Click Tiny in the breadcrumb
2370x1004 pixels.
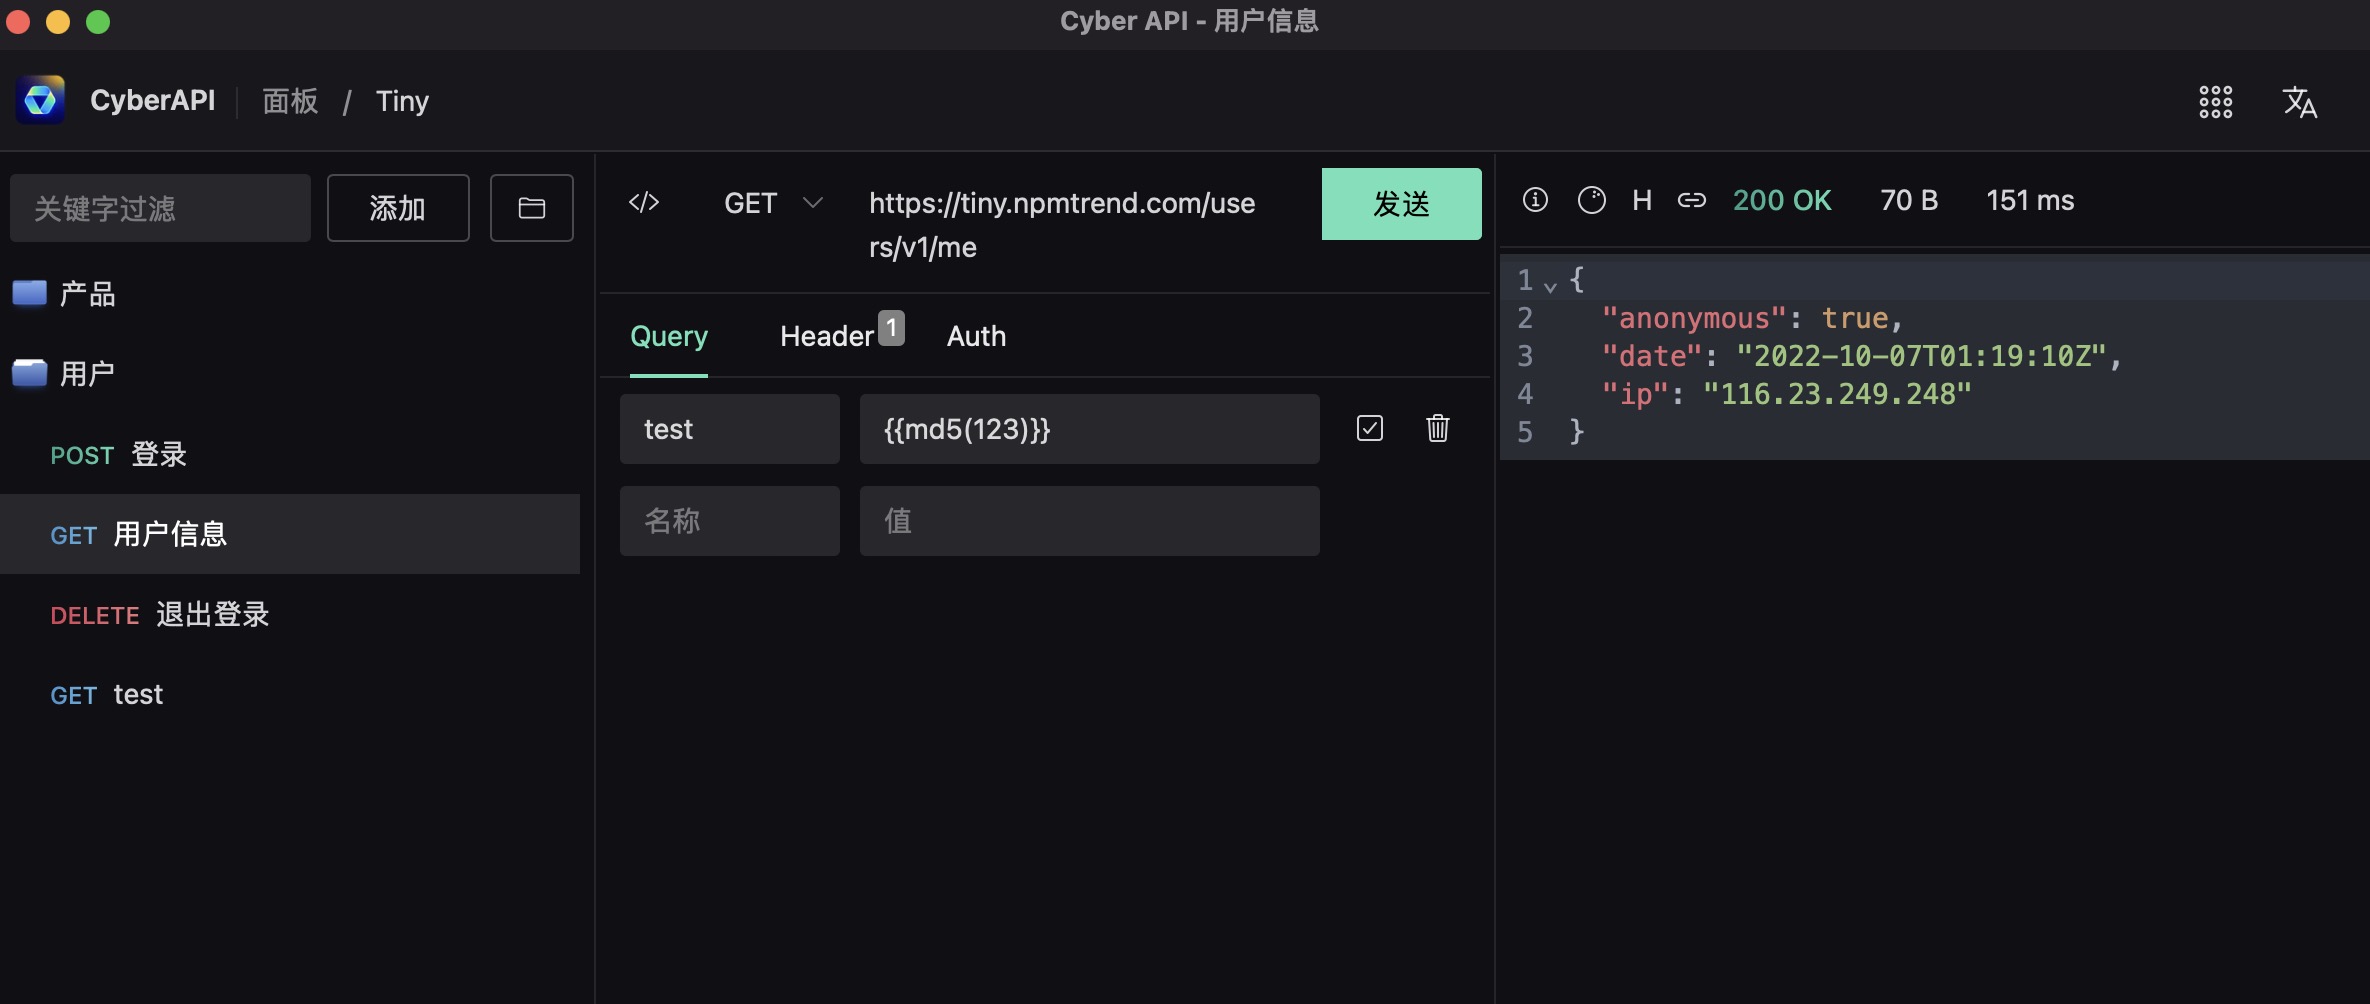coord(402,101)
